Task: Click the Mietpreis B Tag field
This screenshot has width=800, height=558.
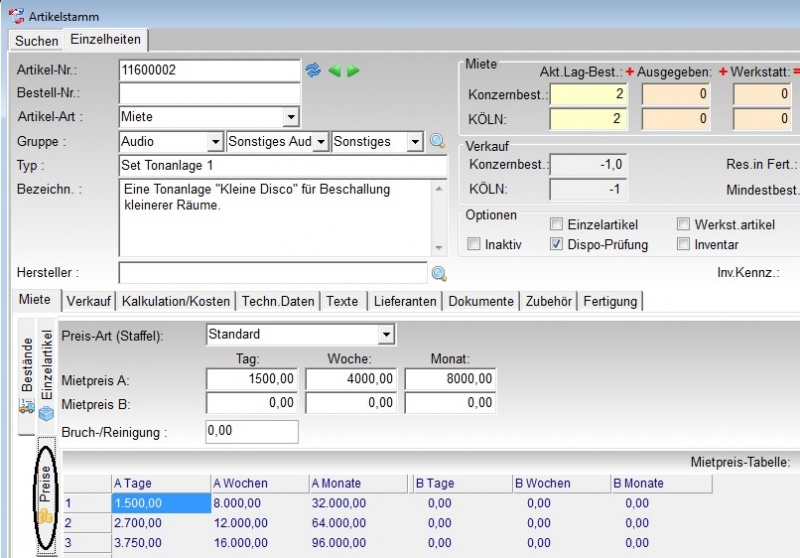Action: click(x=251, y=403)
